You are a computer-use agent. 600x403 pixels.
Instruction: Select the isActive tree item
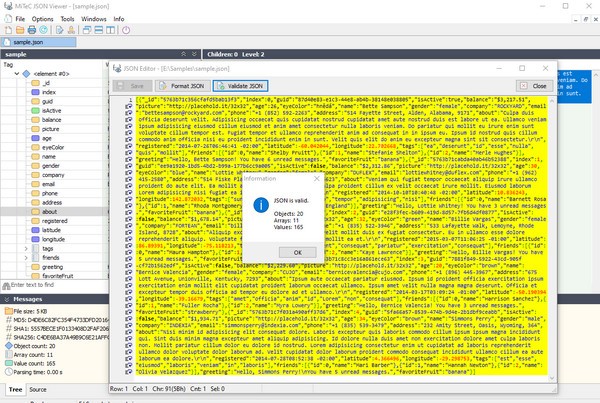point(51,110)
